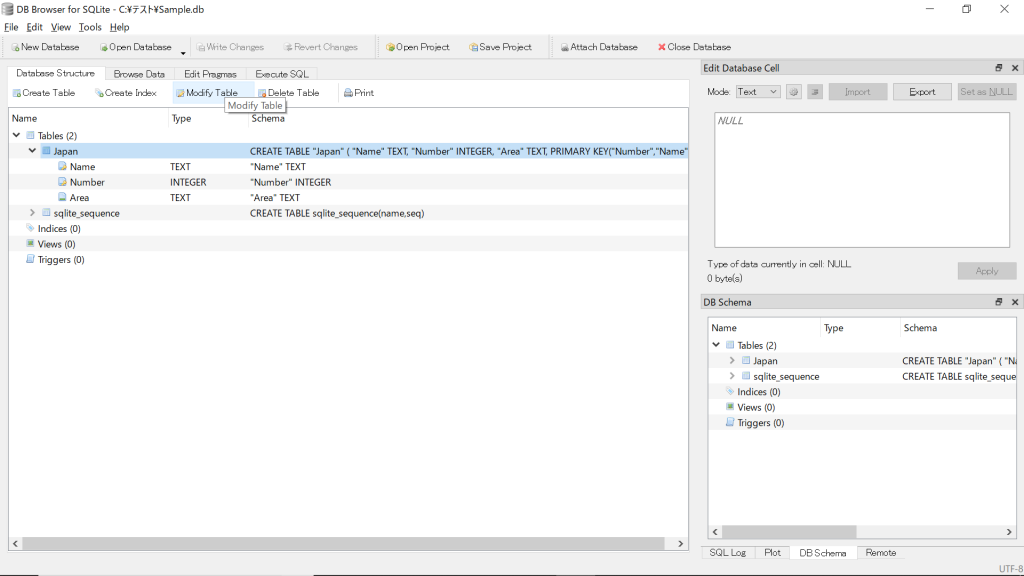Viewport: 1024px width, 576px height.
Task: Expand sqlite_sequence node in DB Schema panel
Action: (732, 376)
